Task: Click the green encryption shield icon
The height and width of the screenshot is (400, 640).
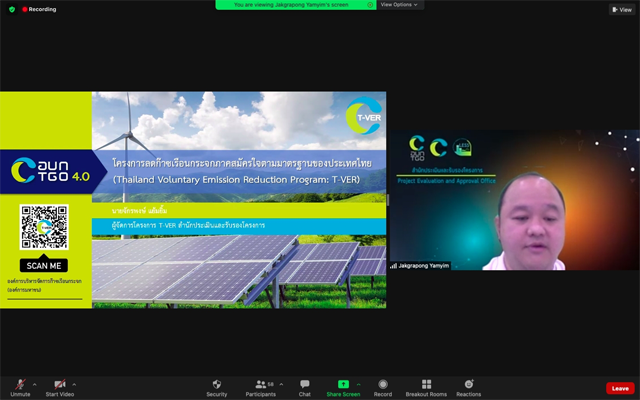Action: pyautogui.click(x=12, y=9)
